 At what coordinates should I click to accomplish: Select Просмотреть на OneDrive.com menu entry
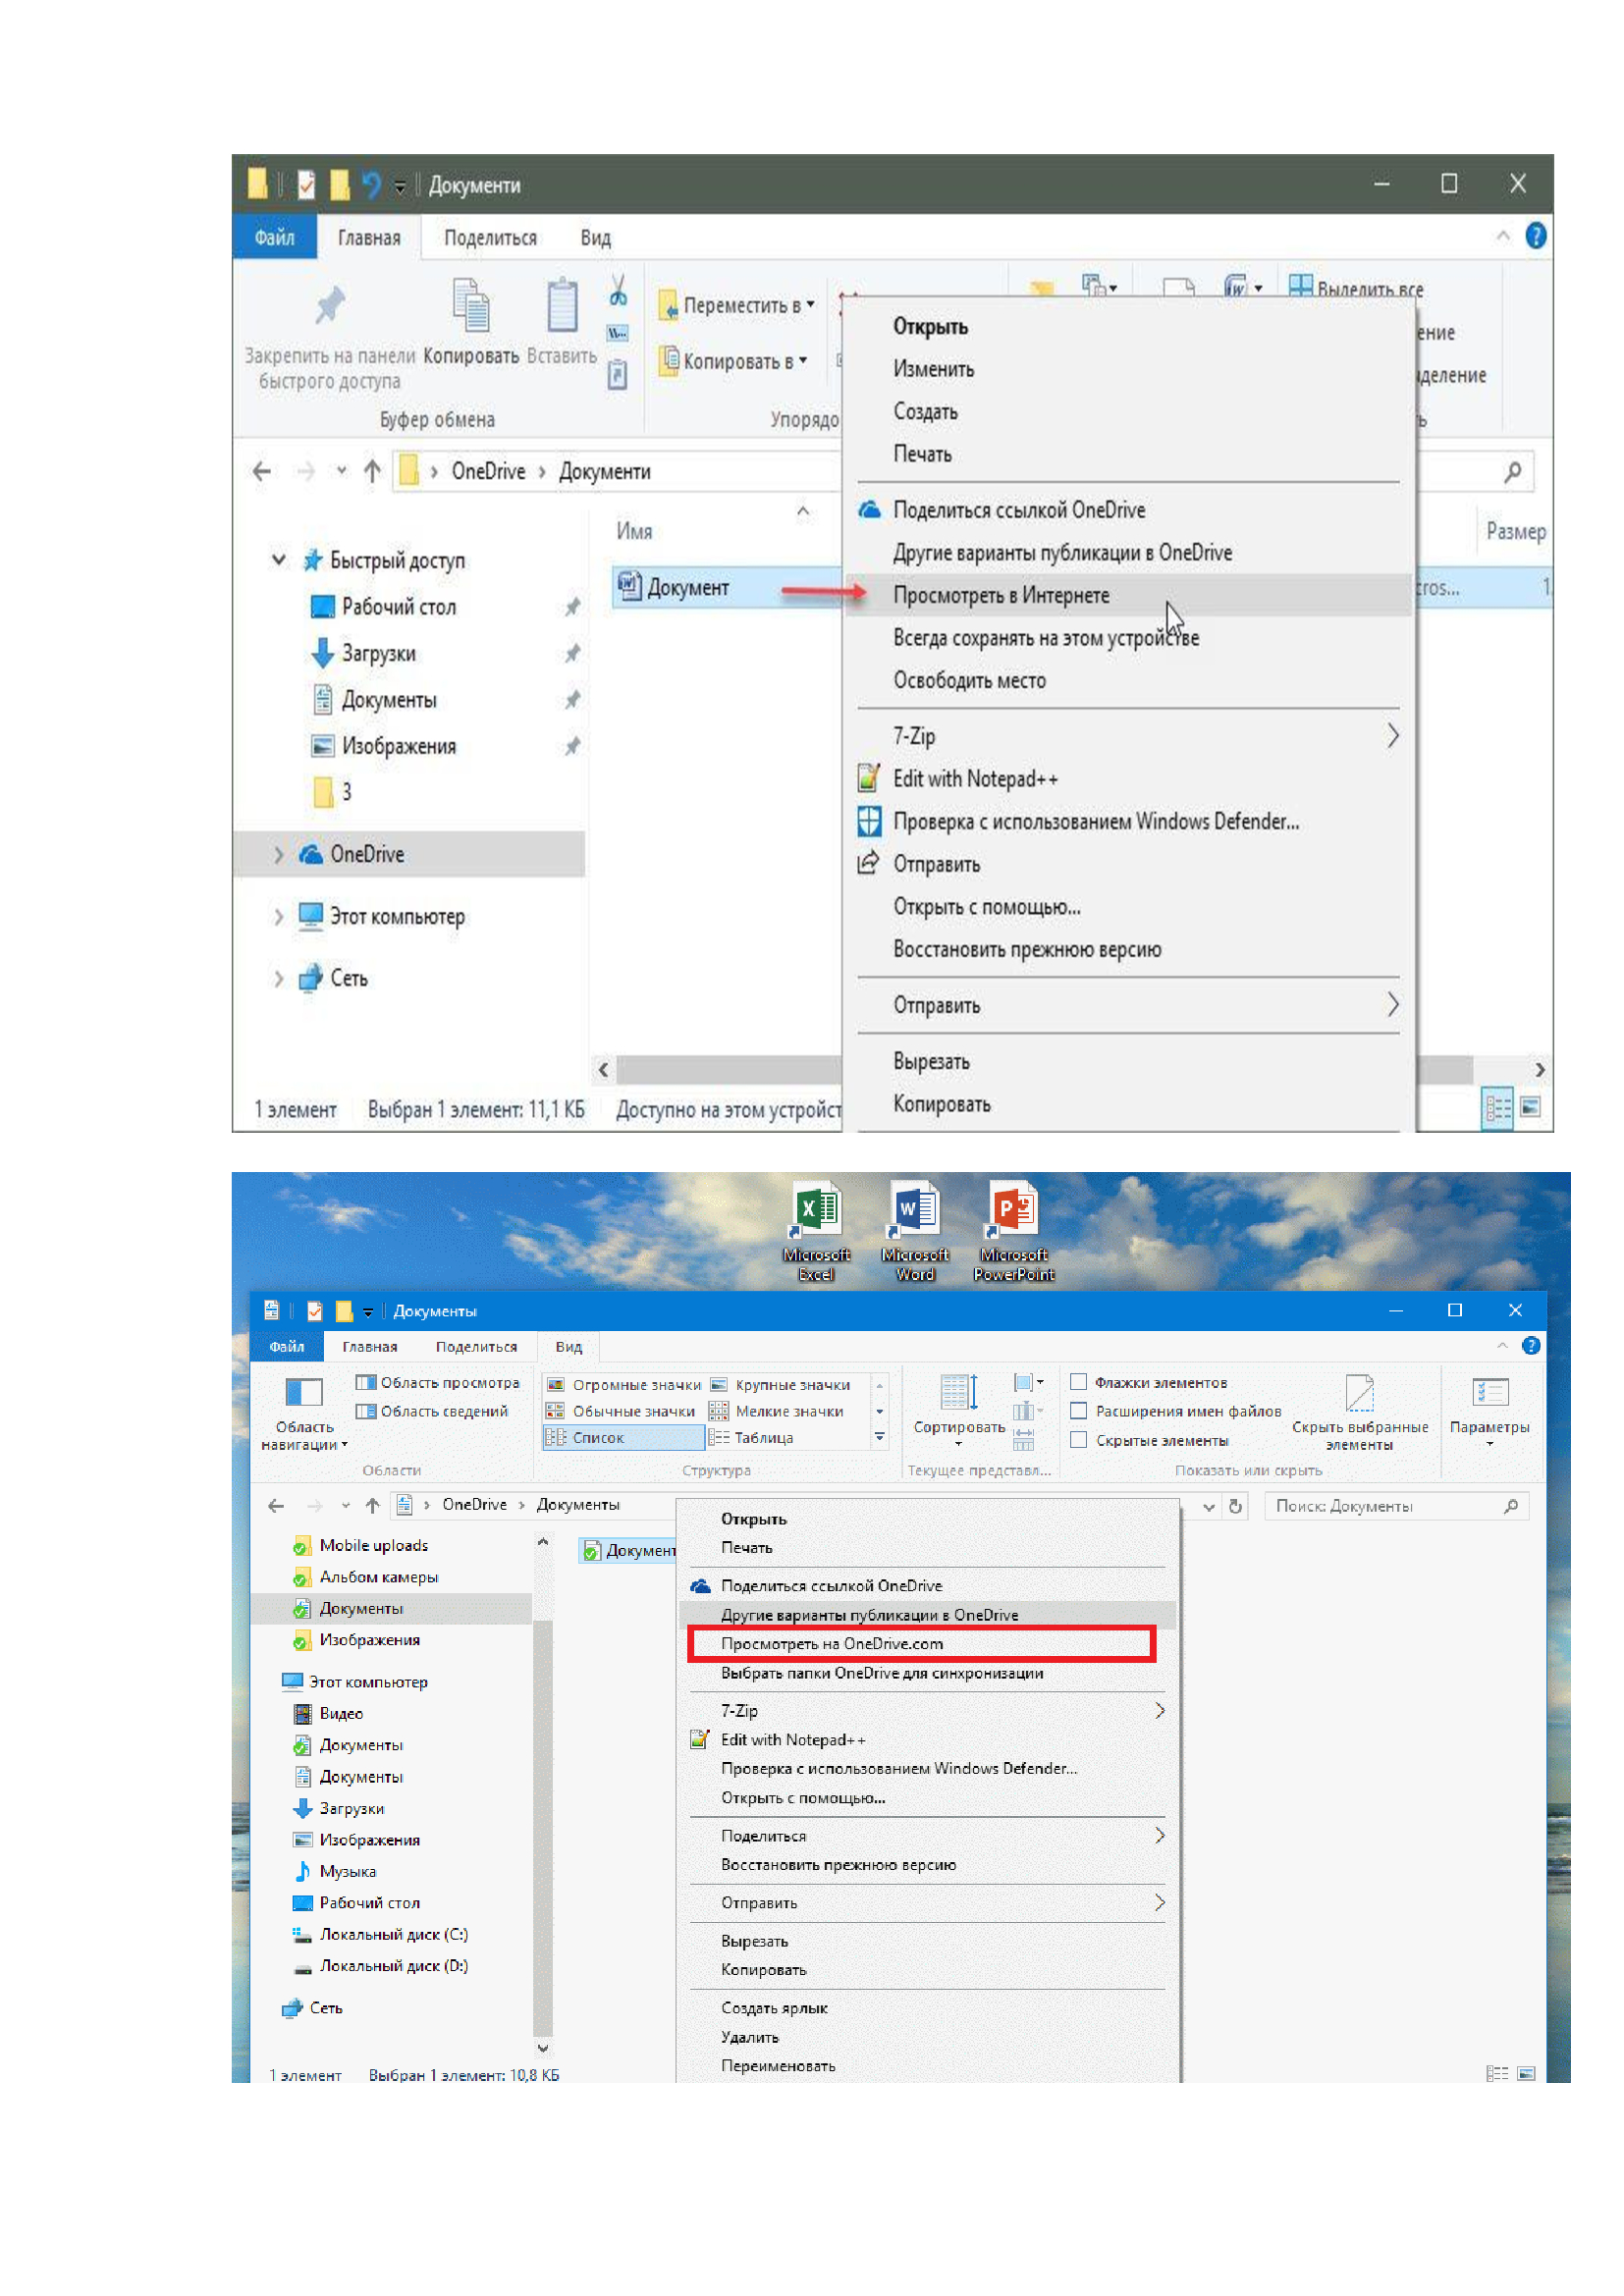(832, 1644)
